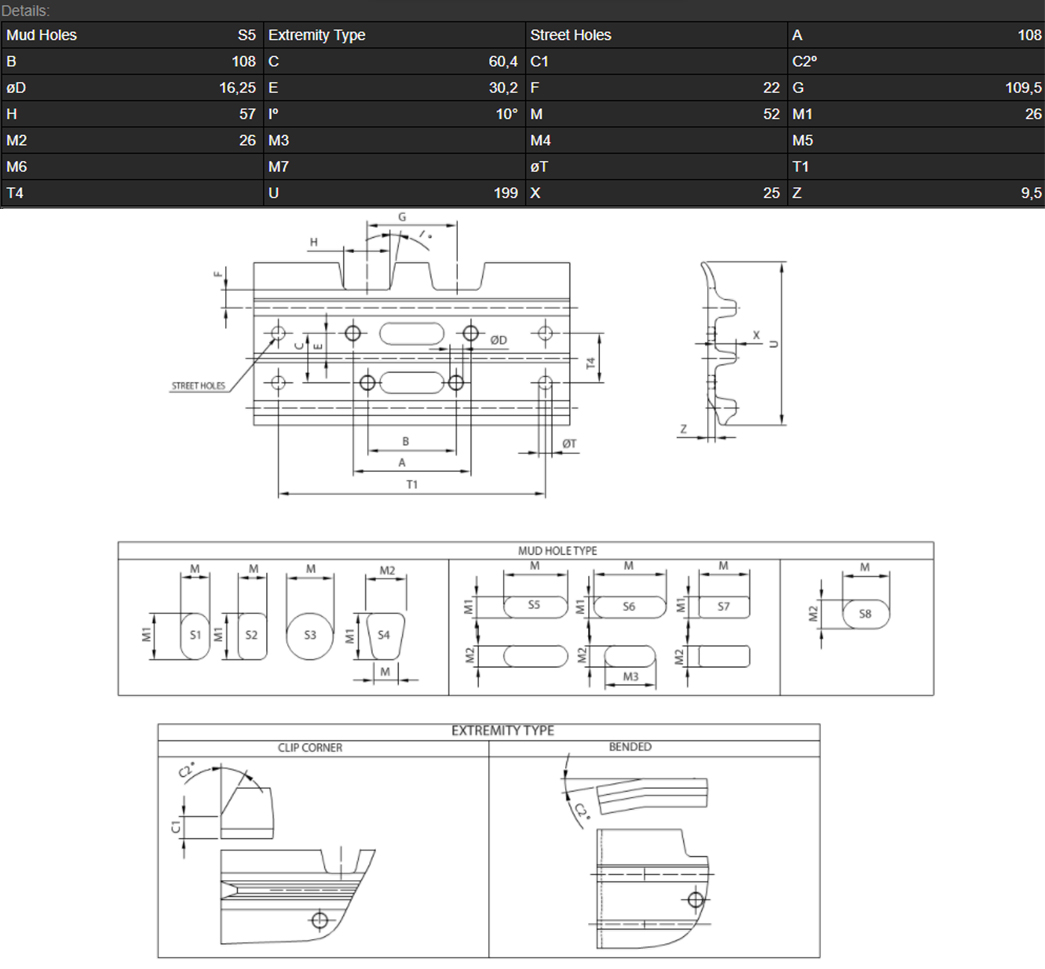The height and width of the screenshot is (969, 1045).
Task: Select the S6 mud hole shape
Action: pyautogui.click(x=629, y=606)
